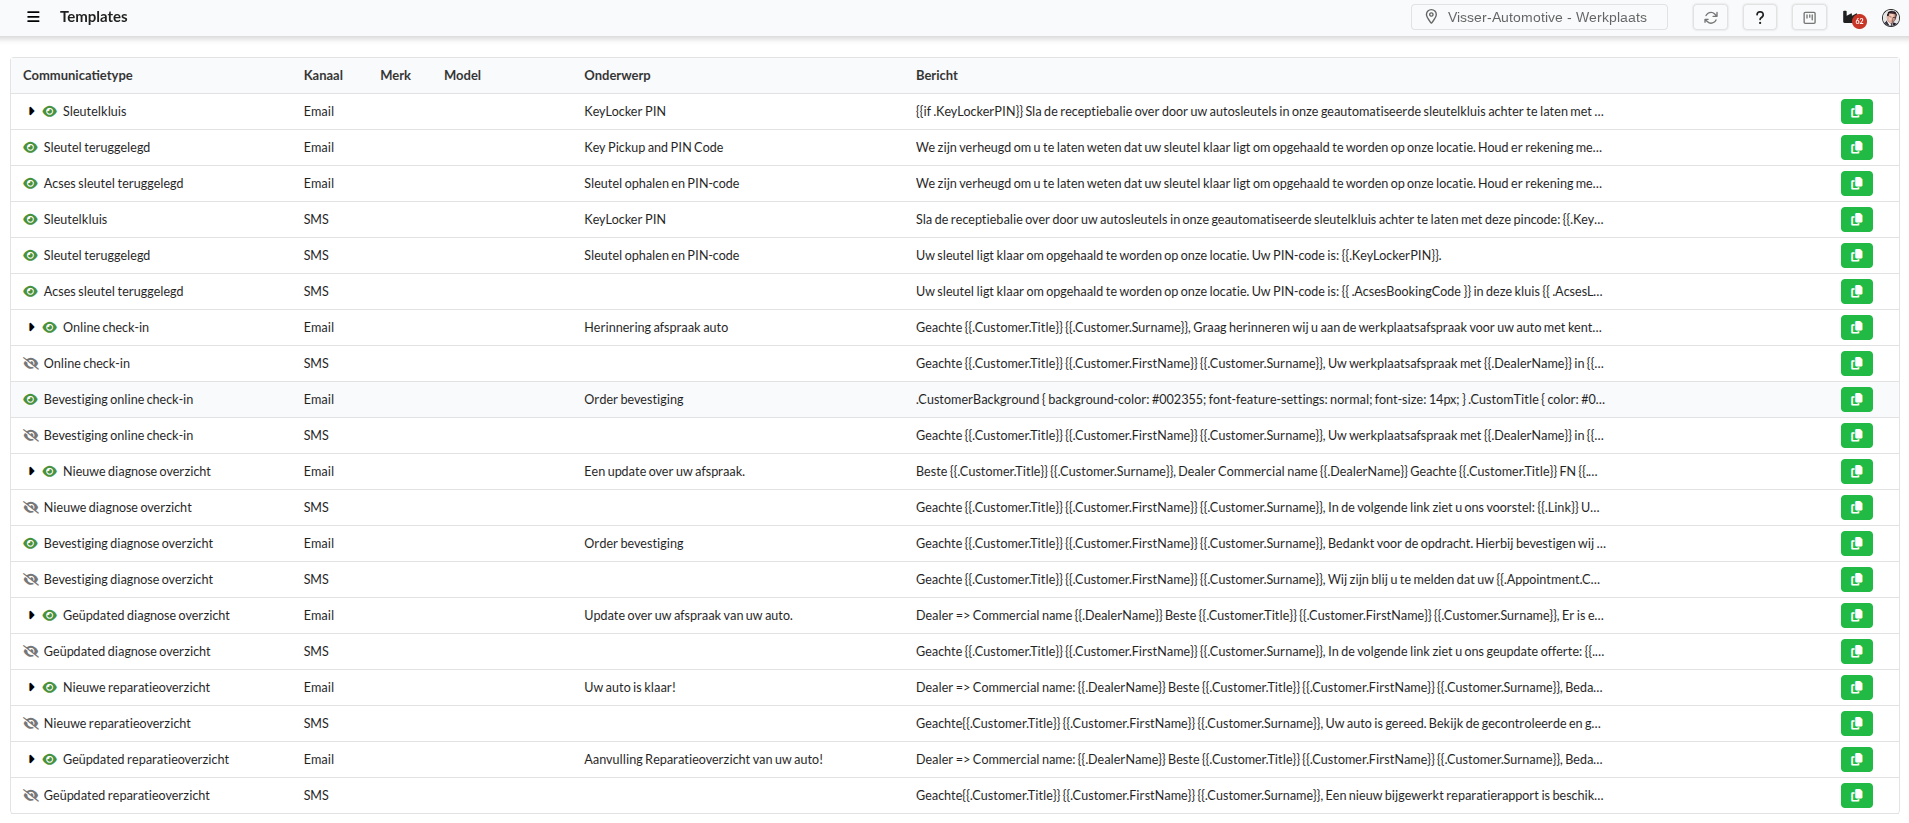The image size is (1909, 823).
Task: Toggle the eye icon for Nieuwe diagnose overzicht SMS
Action: pos(30,508)
